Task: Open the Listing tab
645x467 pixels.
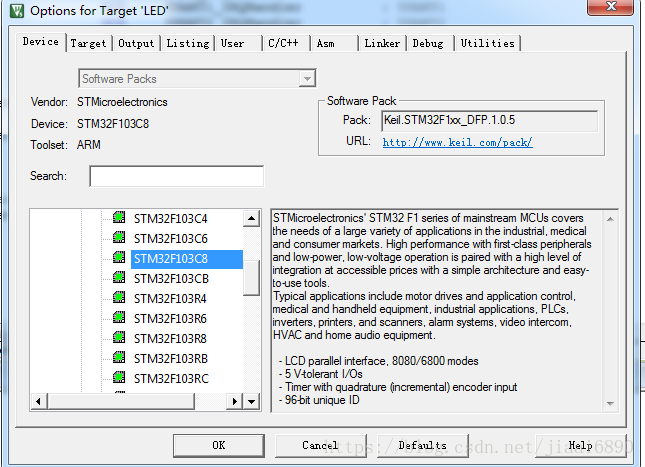Action: pyautogui.click(x=188, y=43)
